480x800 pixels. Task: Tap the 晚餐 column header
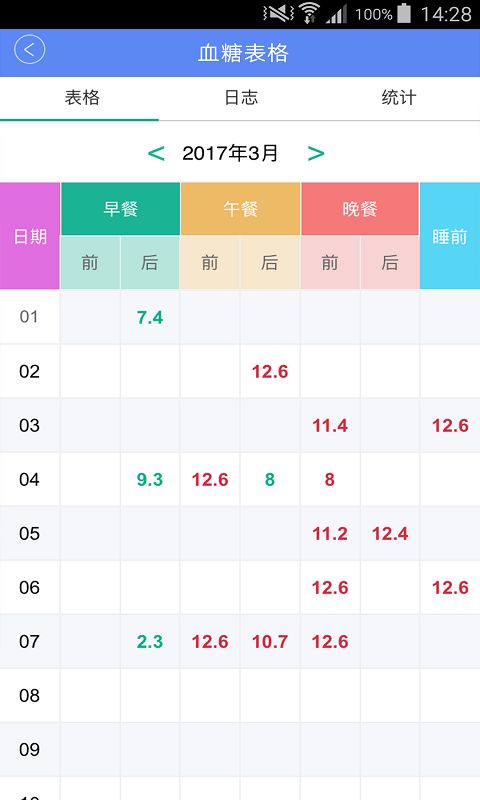tap(360, 209)
